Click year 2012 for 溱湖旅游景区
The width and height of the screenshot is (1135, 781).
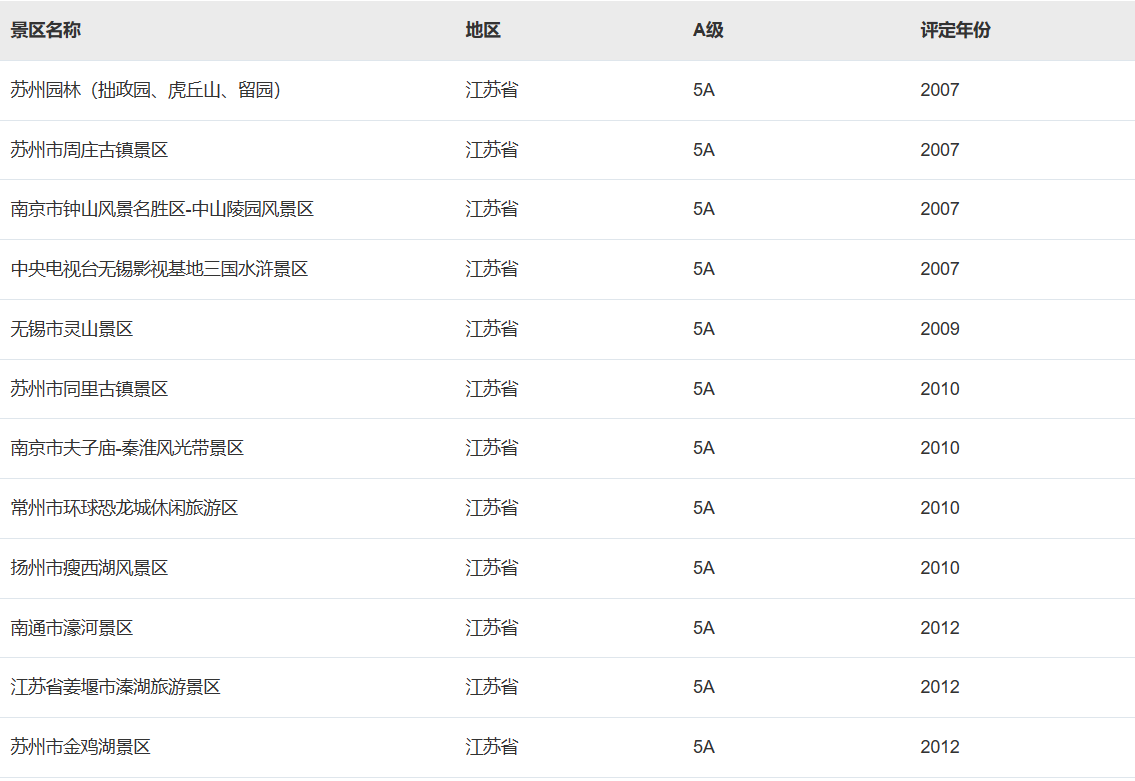click(x=940, y=687)
